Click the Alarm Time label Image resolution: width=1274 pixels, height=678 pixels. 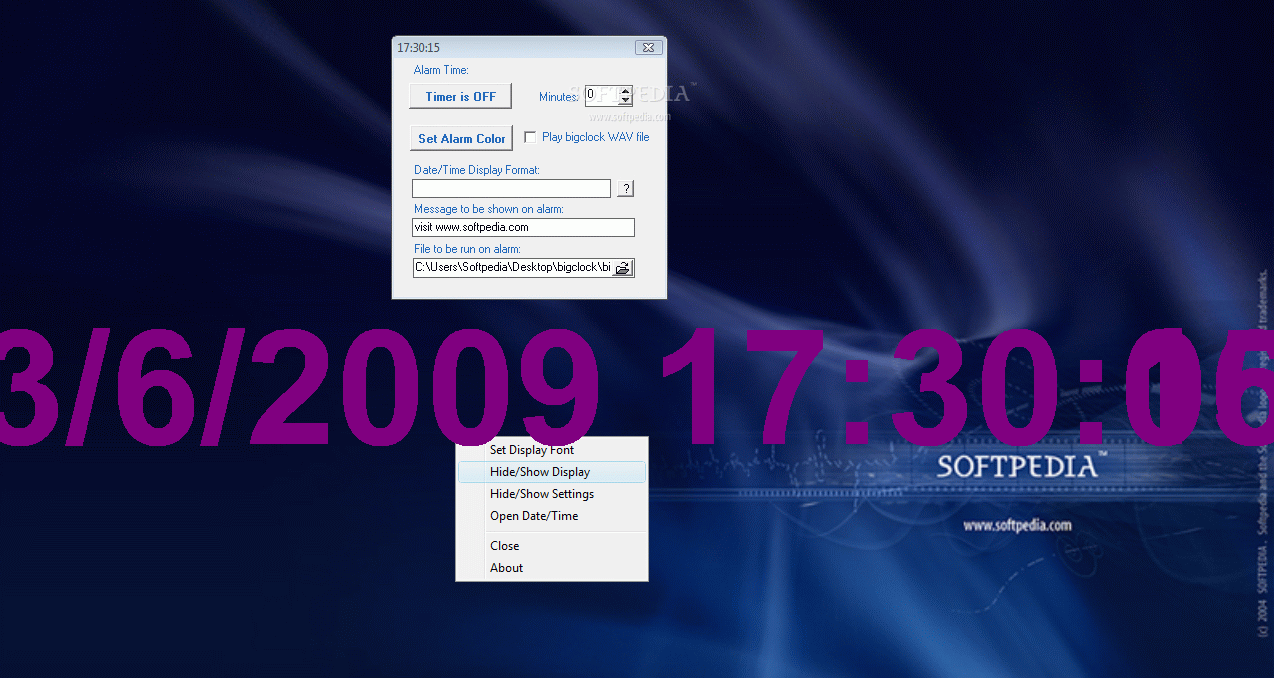pyautogui.click(x=441, y=70)
